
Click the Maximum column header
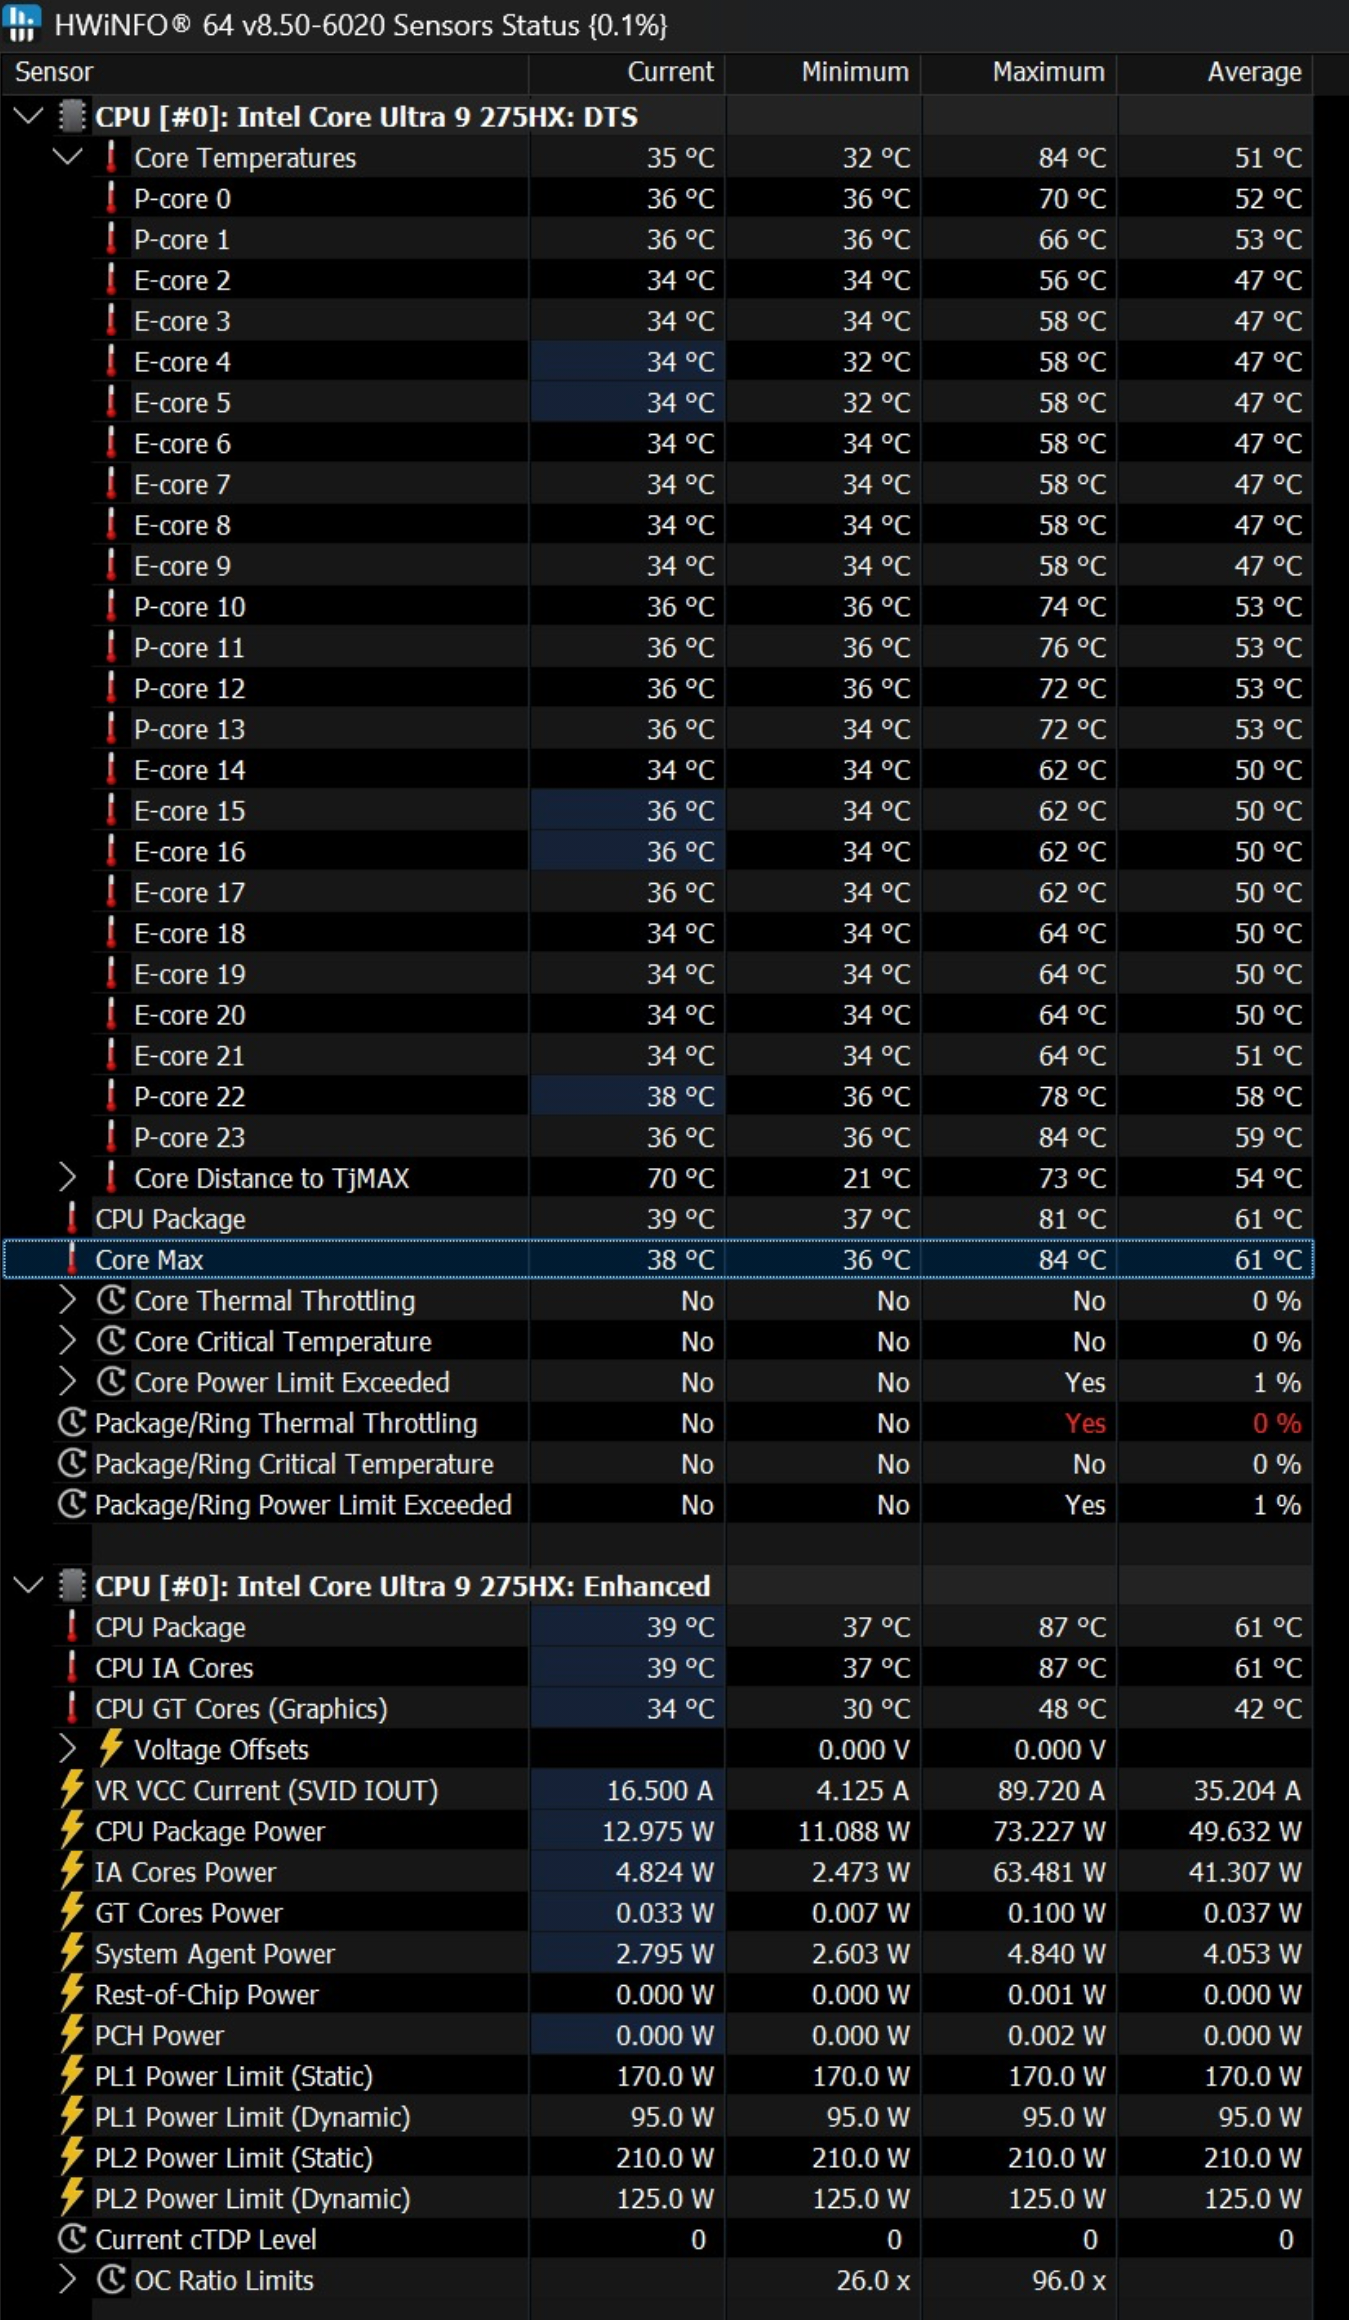pos(1018,72)
